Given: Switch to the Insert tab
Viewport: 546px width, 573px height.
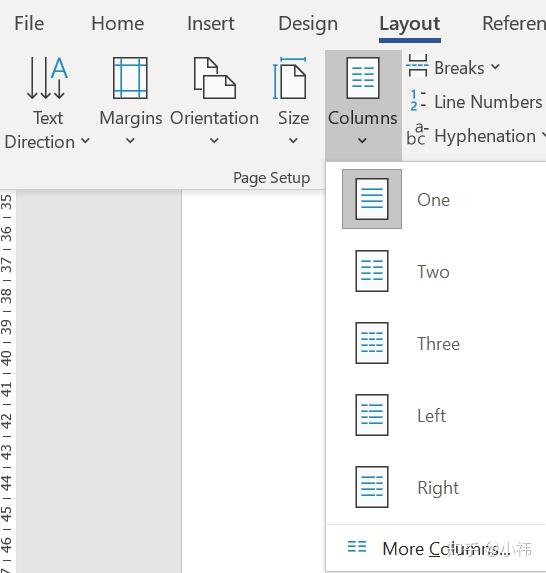Looking at the screenshot, I should [211, 24].
